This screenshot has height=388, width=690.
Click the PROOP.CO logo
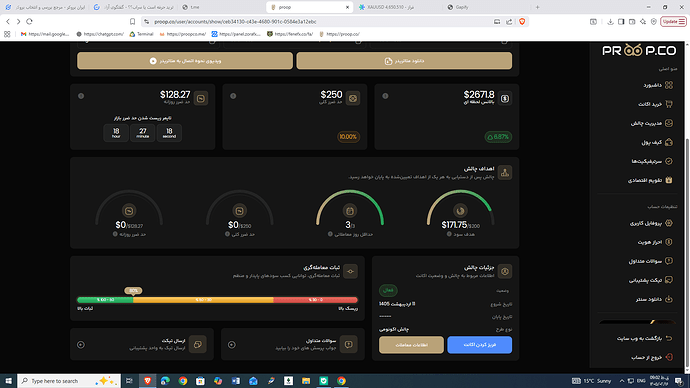[639, 51]
